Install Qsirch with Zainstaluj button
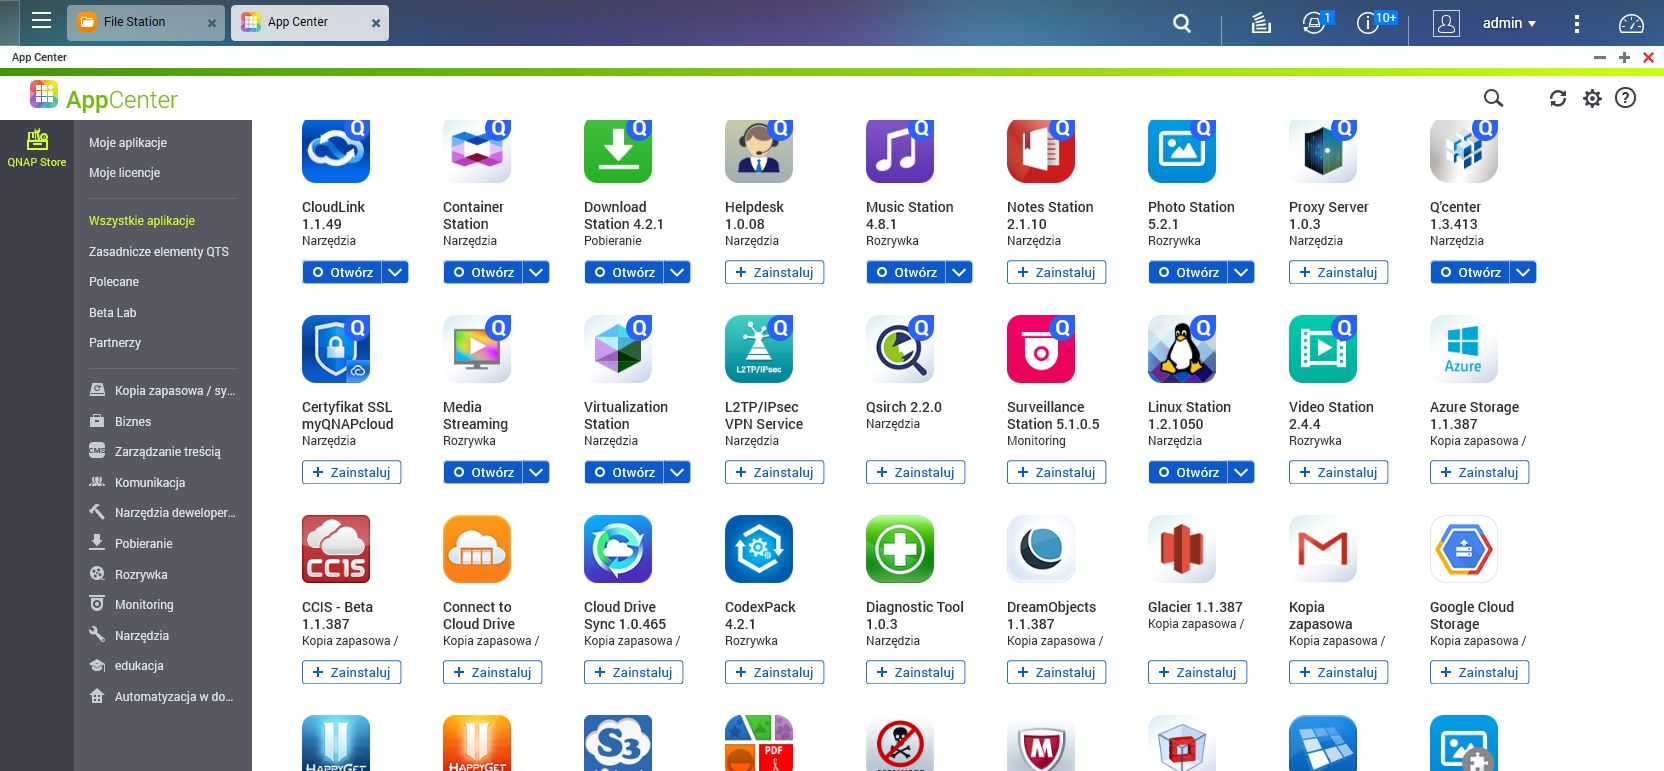This screenshot has width=1664, height=771. point(915,472)
